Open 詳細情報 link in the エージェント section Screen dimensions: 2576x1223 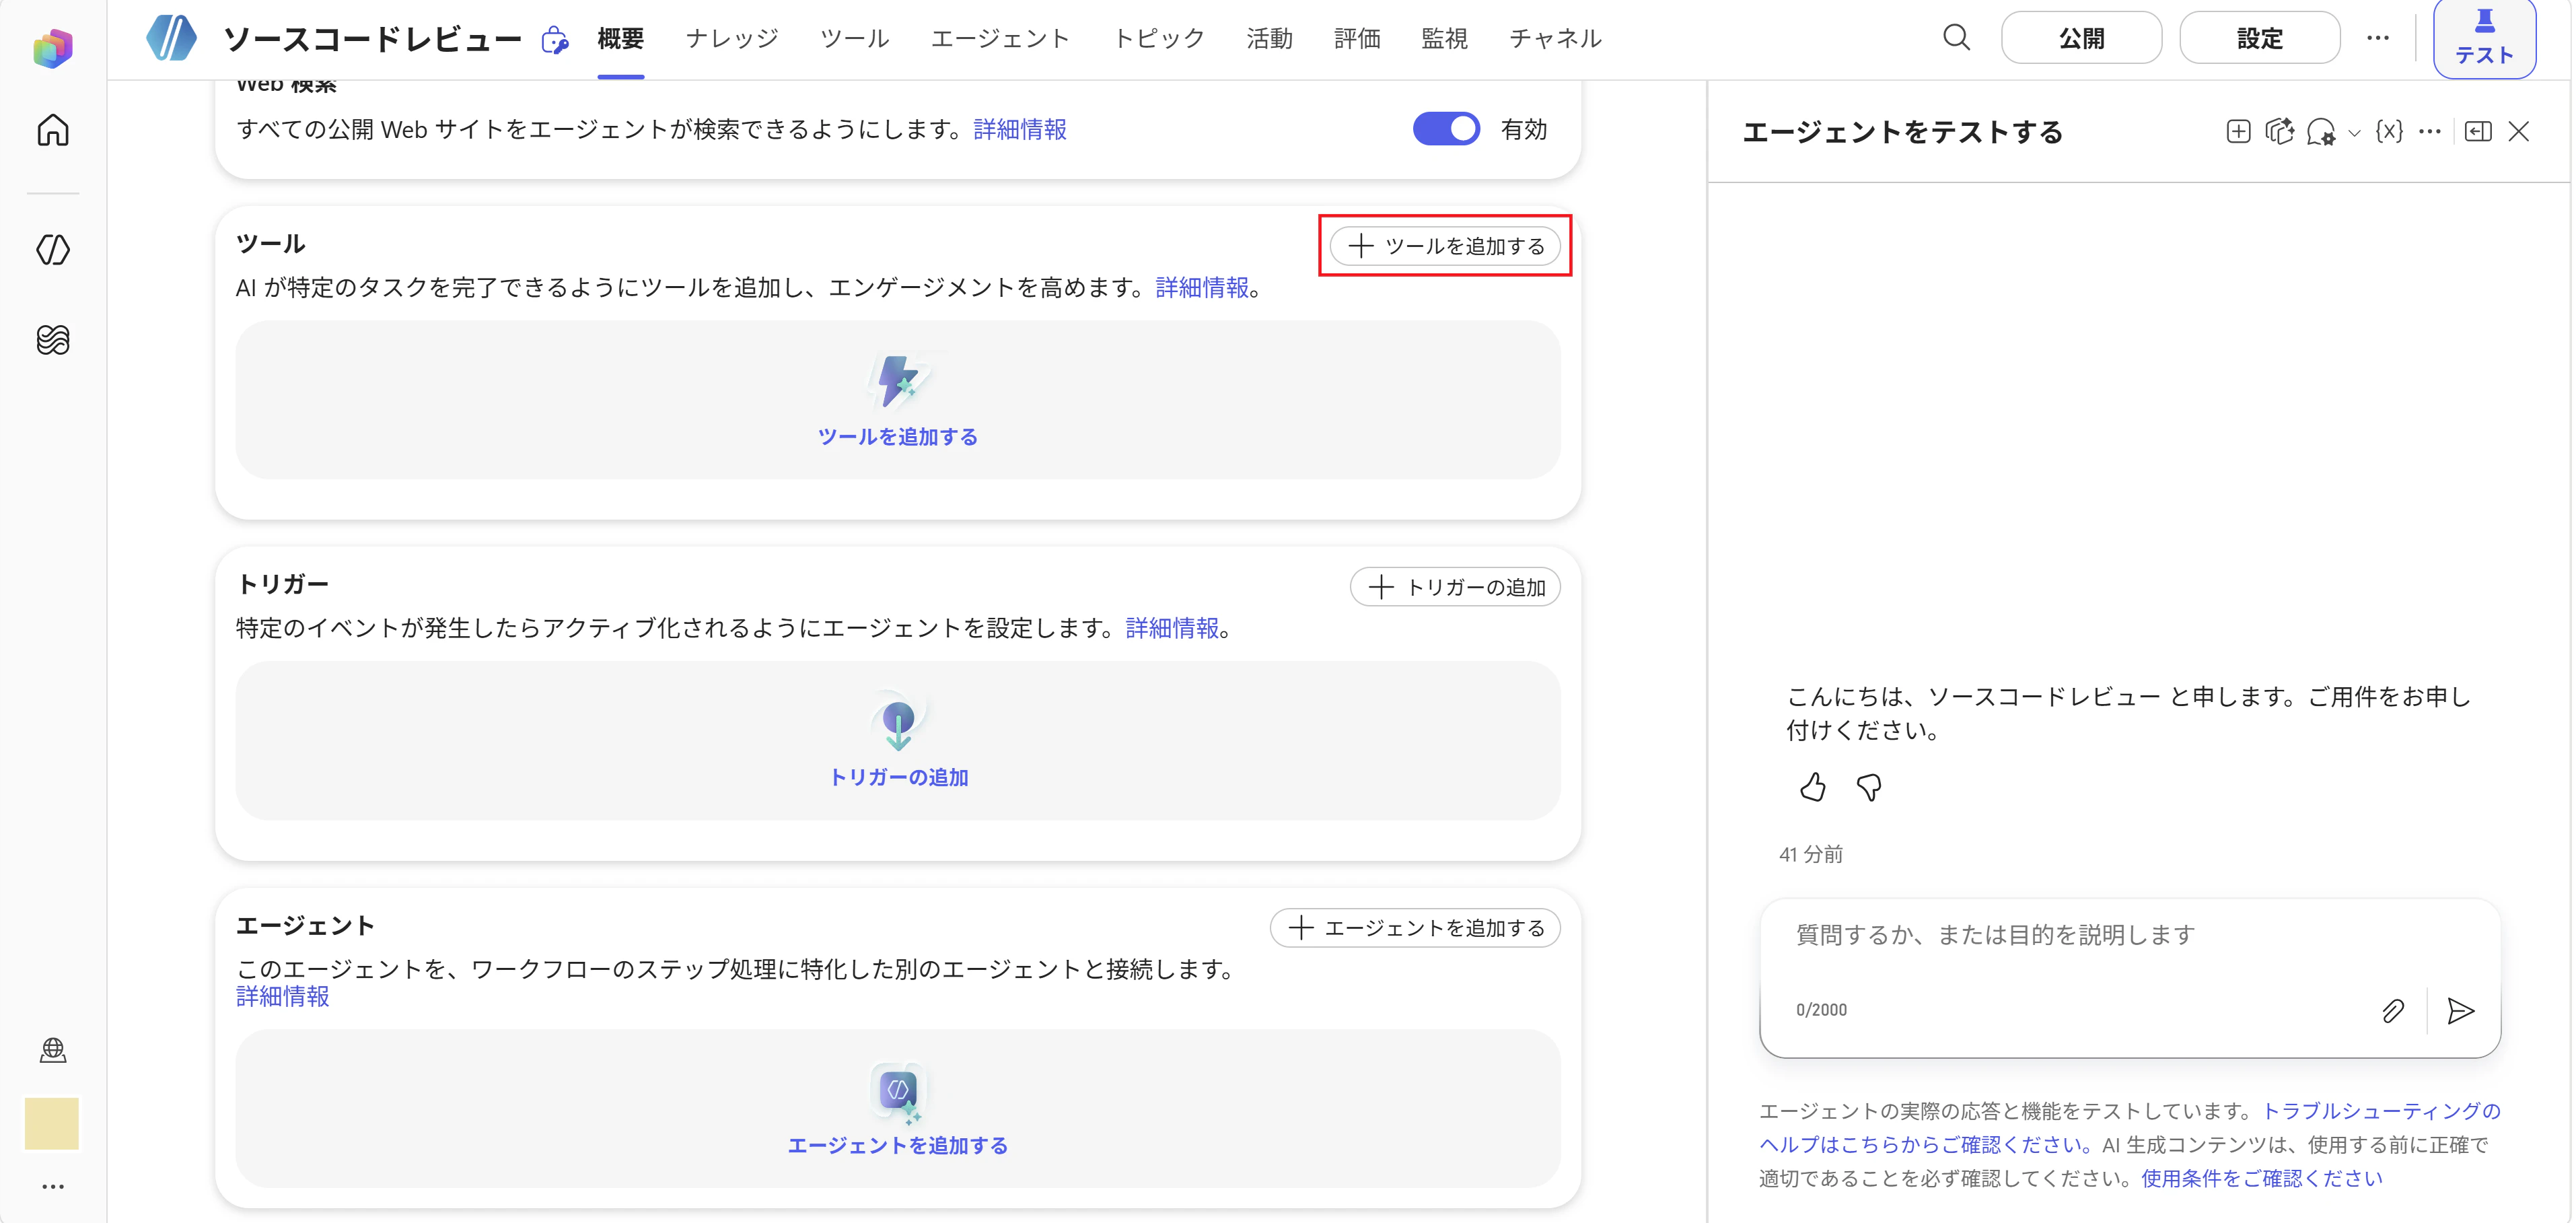click(x=283, y=996)
